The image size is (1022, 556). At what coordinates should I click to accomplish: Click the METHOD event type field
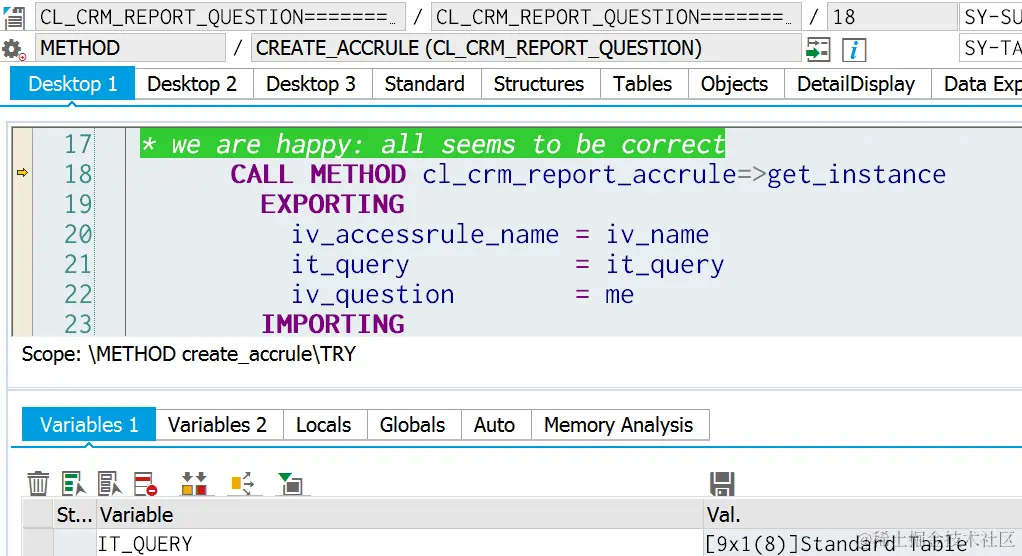(130, 48)
